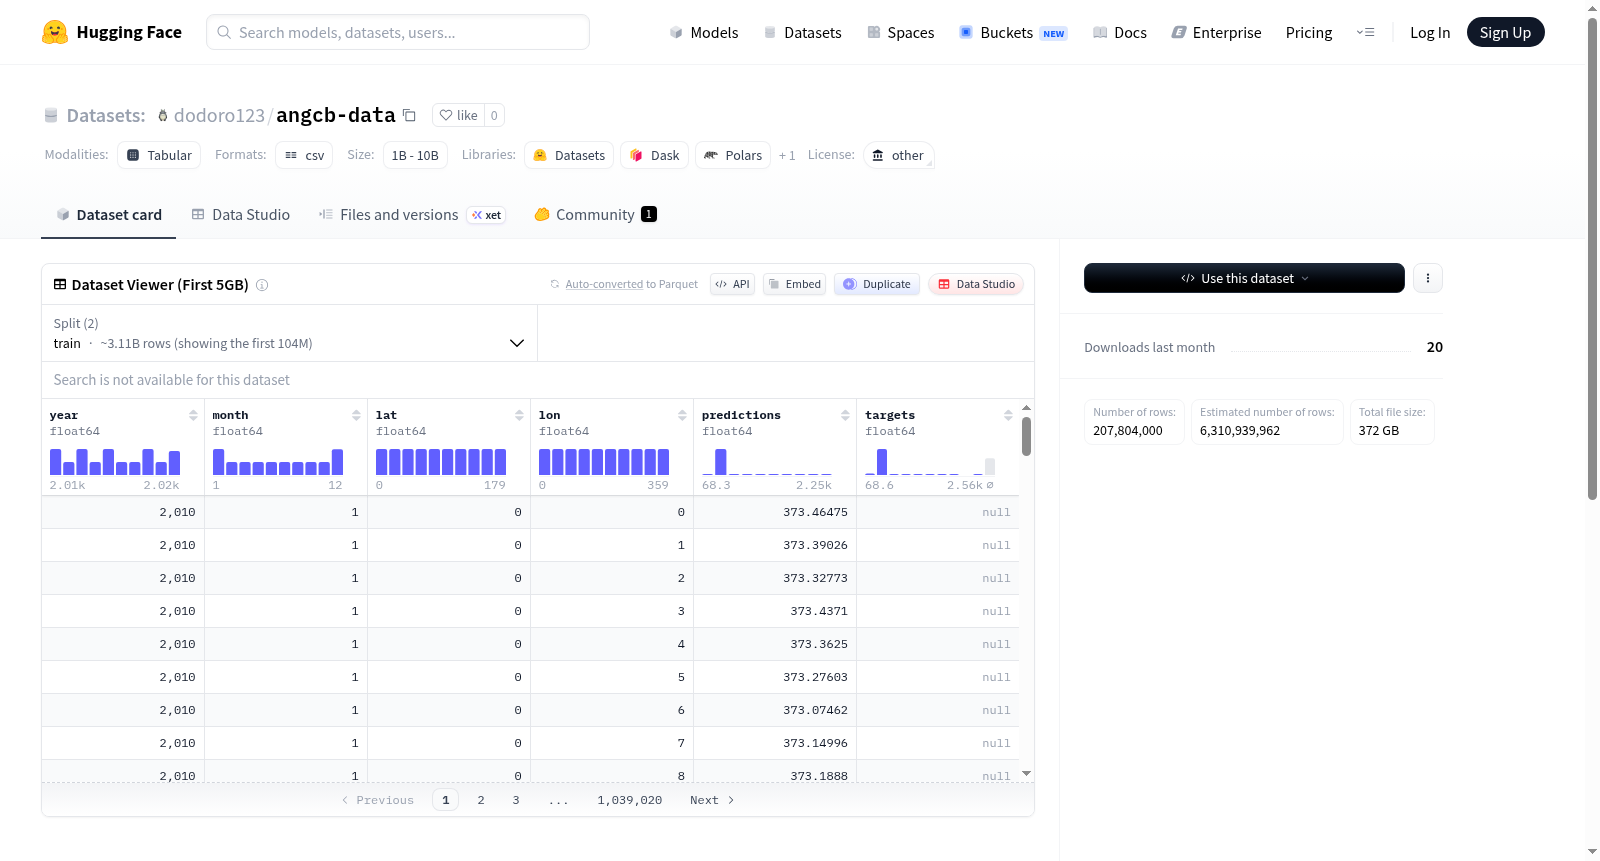The height and width of the screenshot is (861, 1600).
Task: Go to page 2 of the table
Action: (481, 800)
